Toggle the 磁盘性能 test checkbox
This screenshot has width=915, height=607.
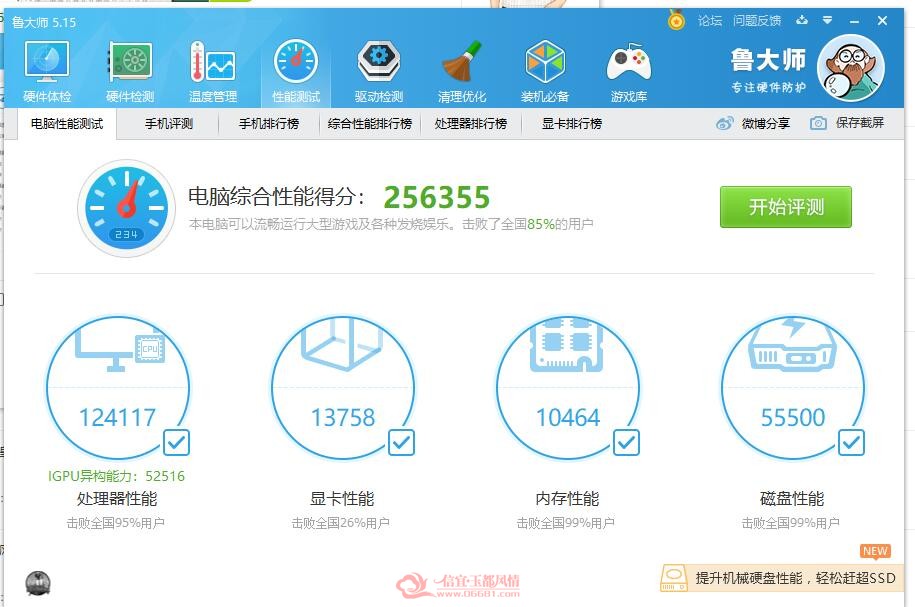click(851, 442)
